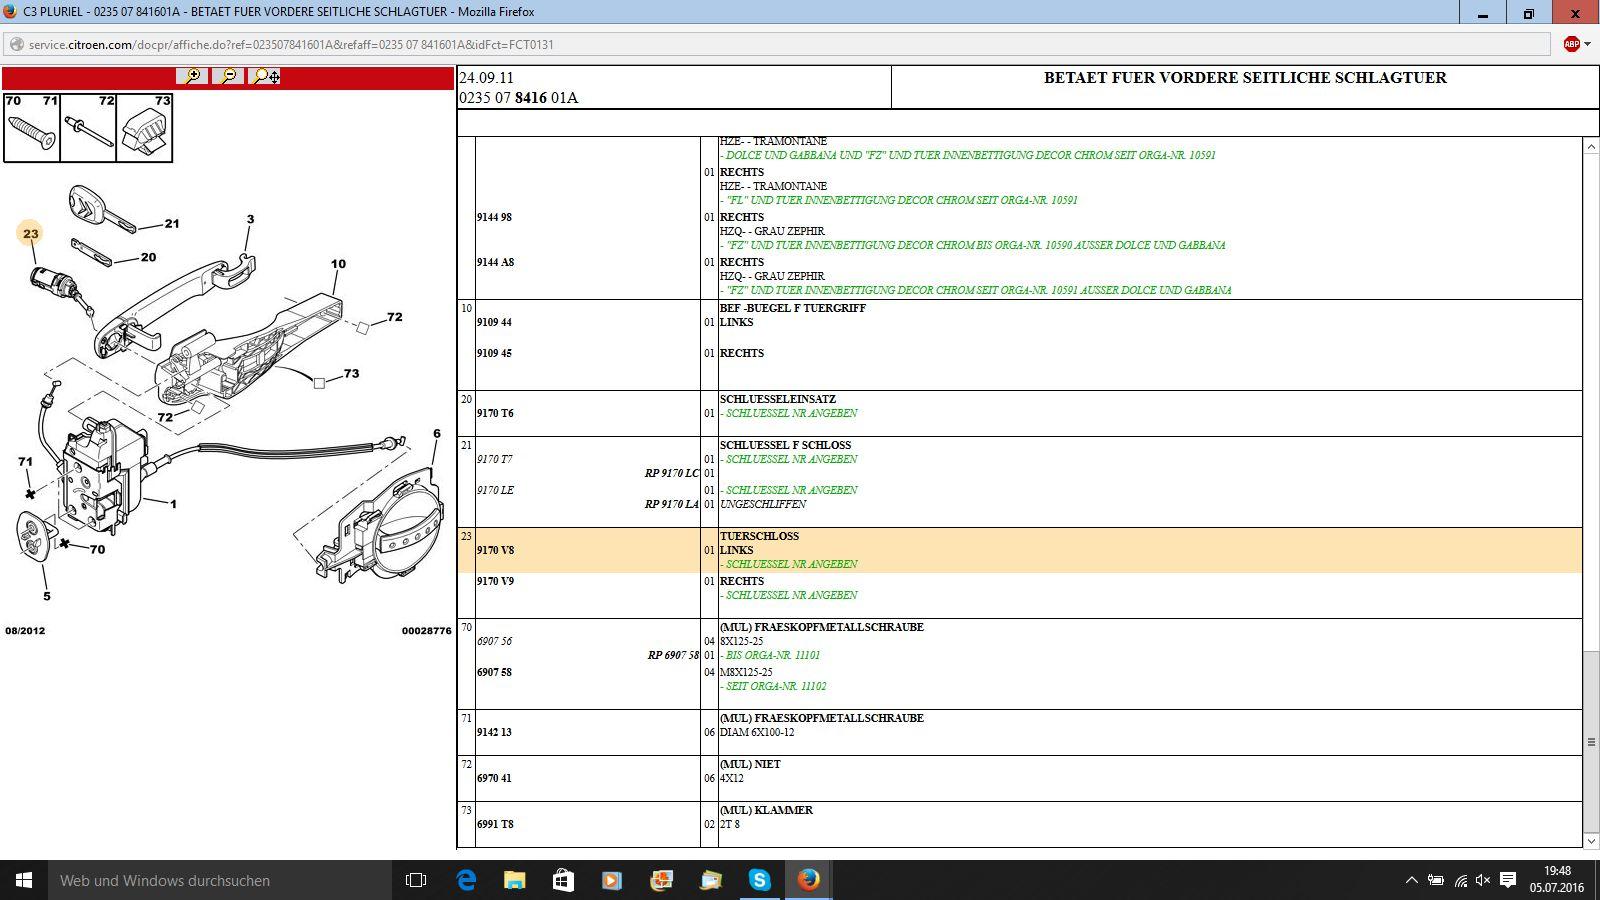Image resolution: width=1600 pixels, height=900 pixels.
Task: Click part number 9144 98
Action: [494, 217]
